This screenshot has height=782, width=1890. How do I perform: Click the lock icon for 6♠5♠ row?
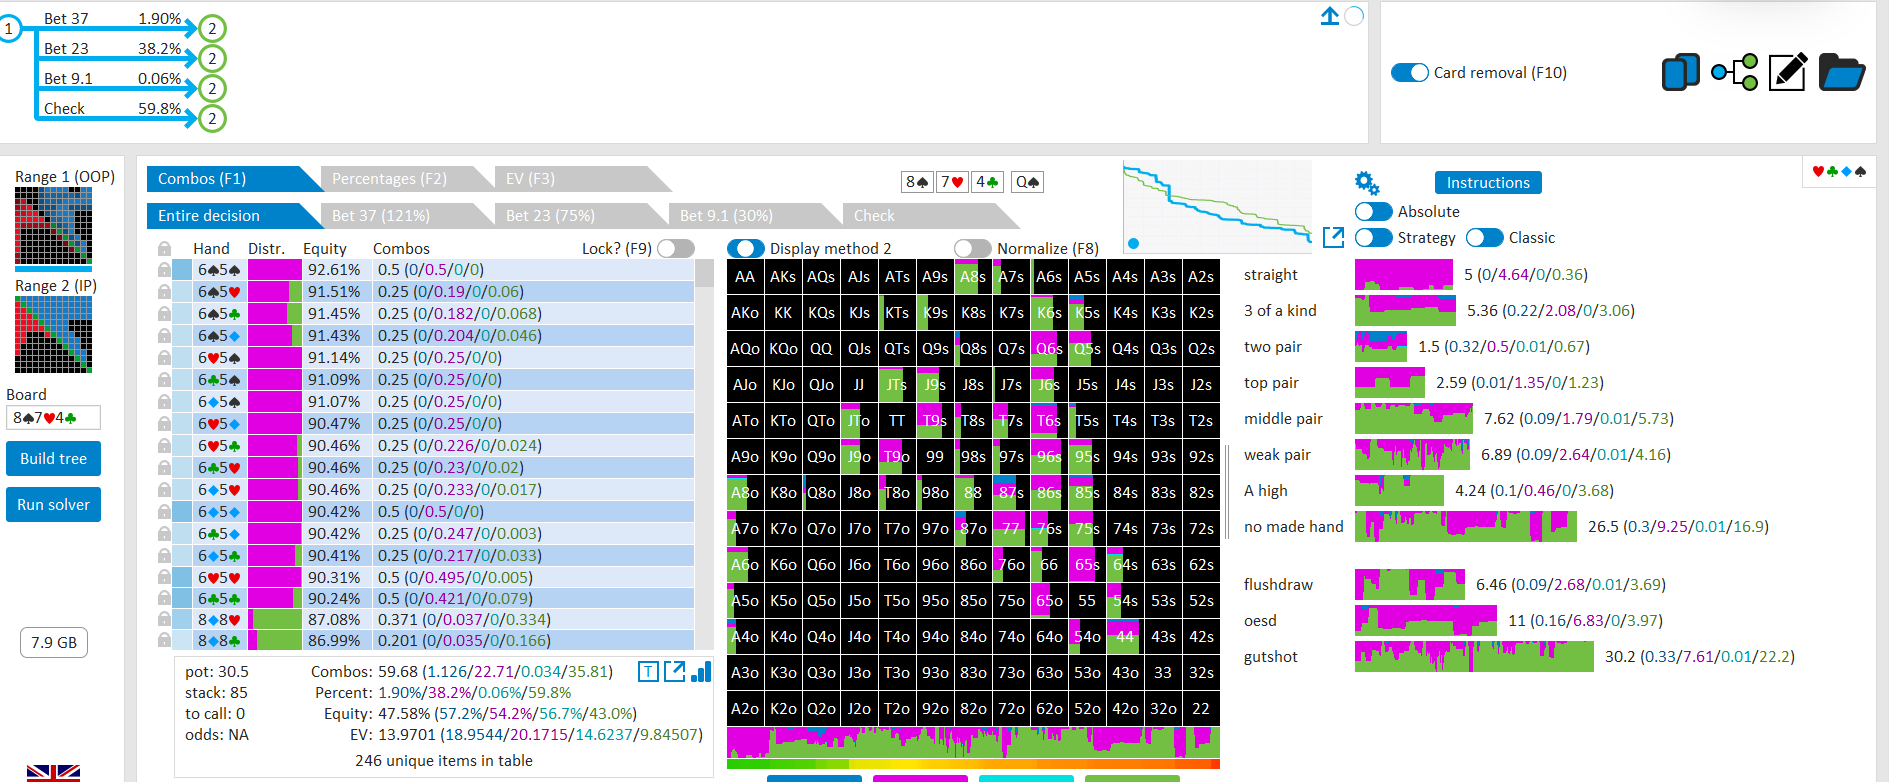[x=164, y=270]
